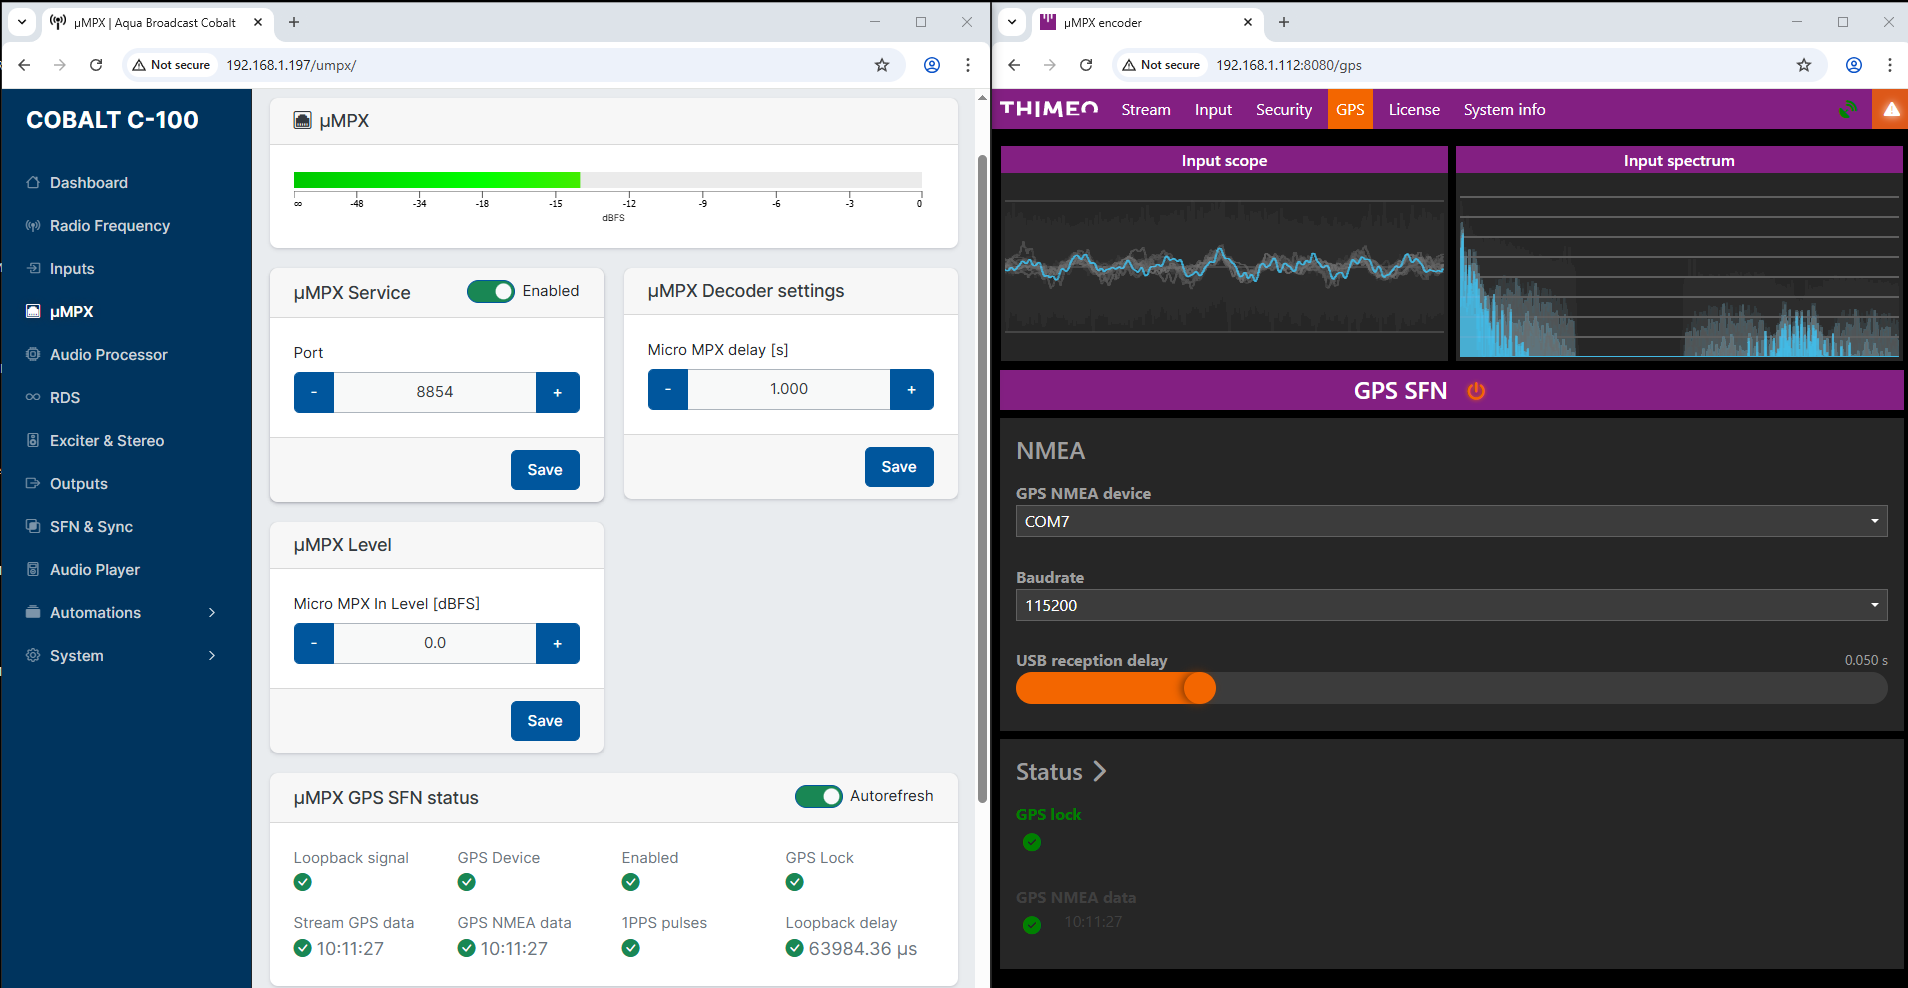1908x988 pixels.
Task: Click the green sync icon in Thimeo header
Action: click(1847, 110)
